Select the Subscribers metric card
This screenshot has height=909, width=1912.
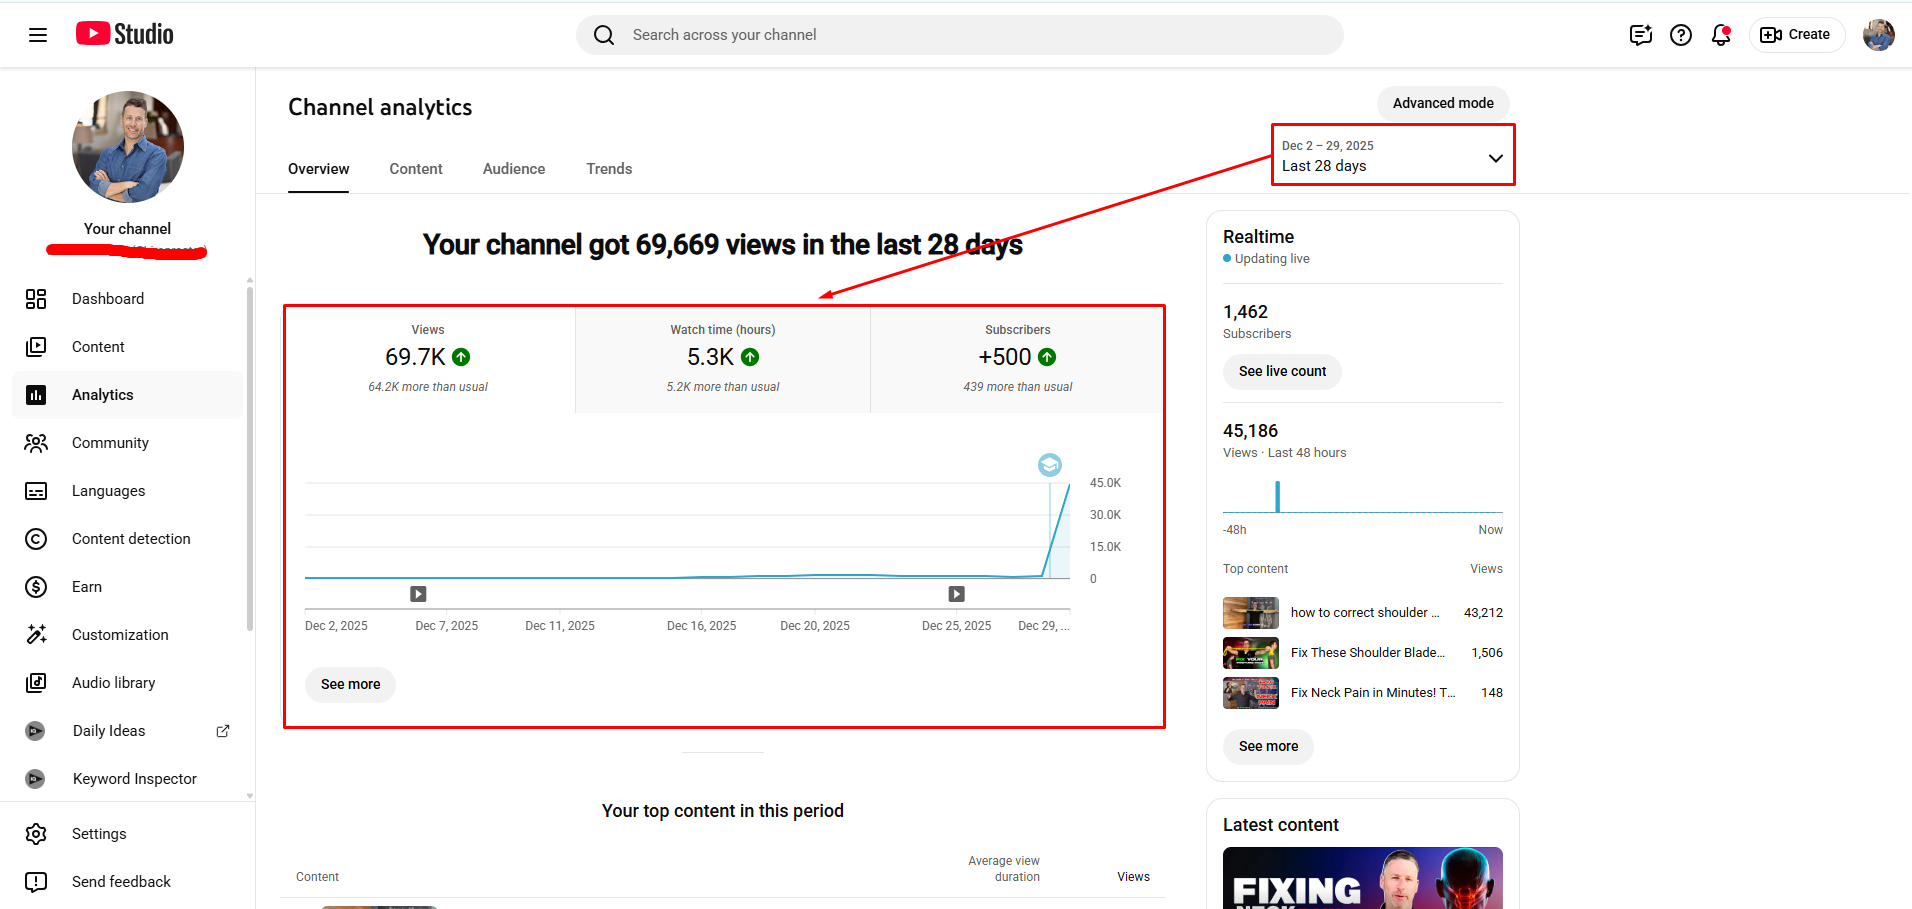pos(1017,358)
